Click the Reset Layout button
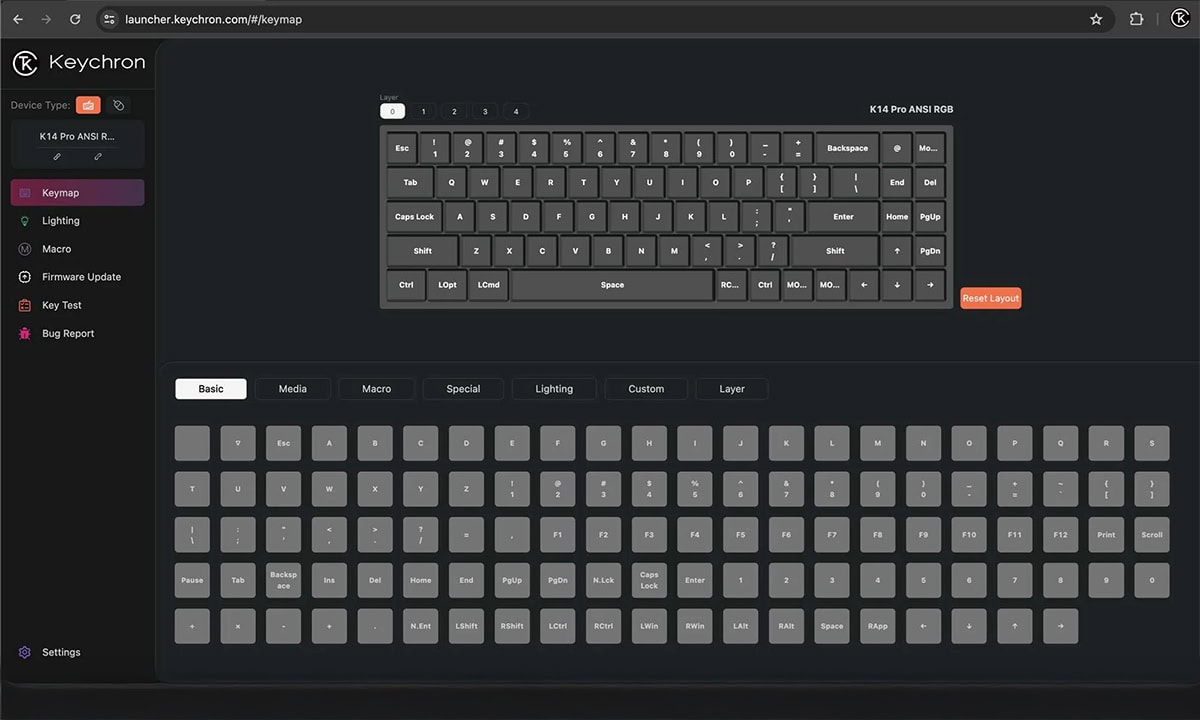 990,297
